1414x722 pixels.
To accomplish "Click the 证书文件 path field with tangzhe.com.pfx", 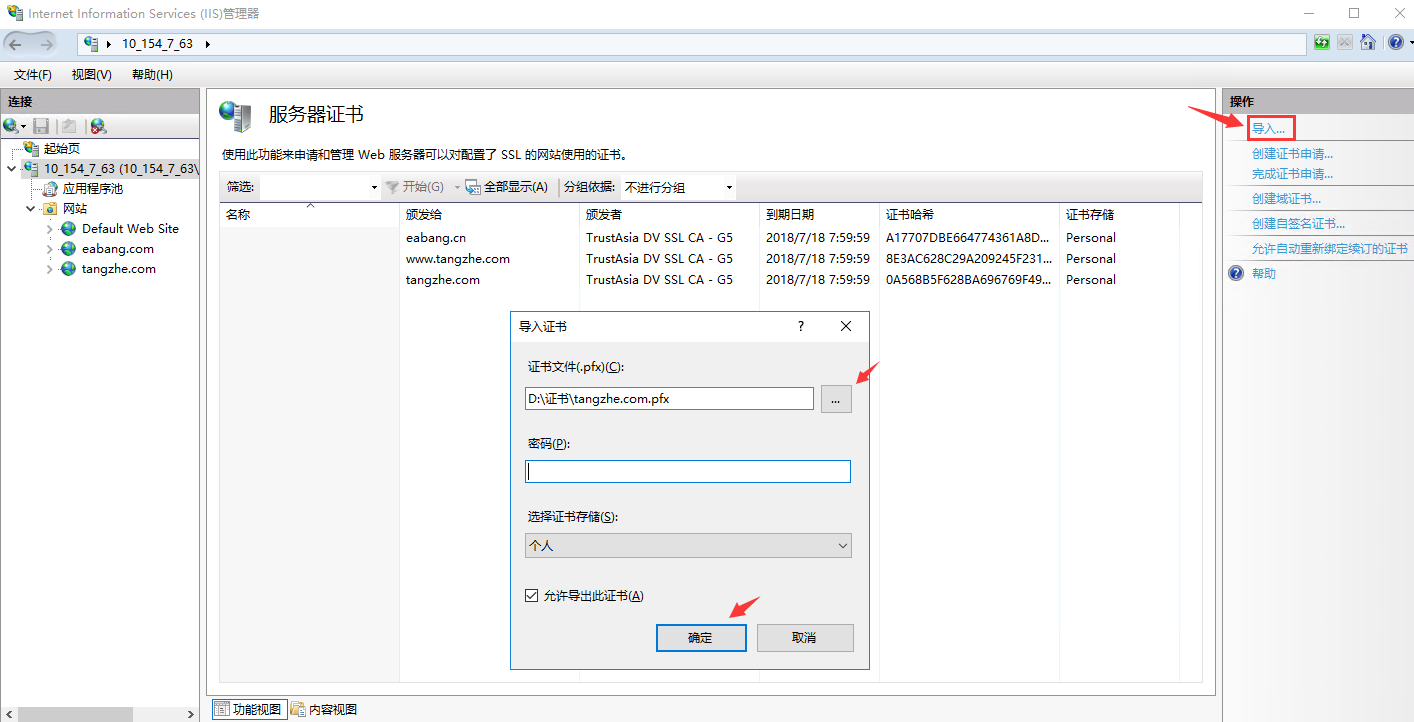I will (669, 398).
